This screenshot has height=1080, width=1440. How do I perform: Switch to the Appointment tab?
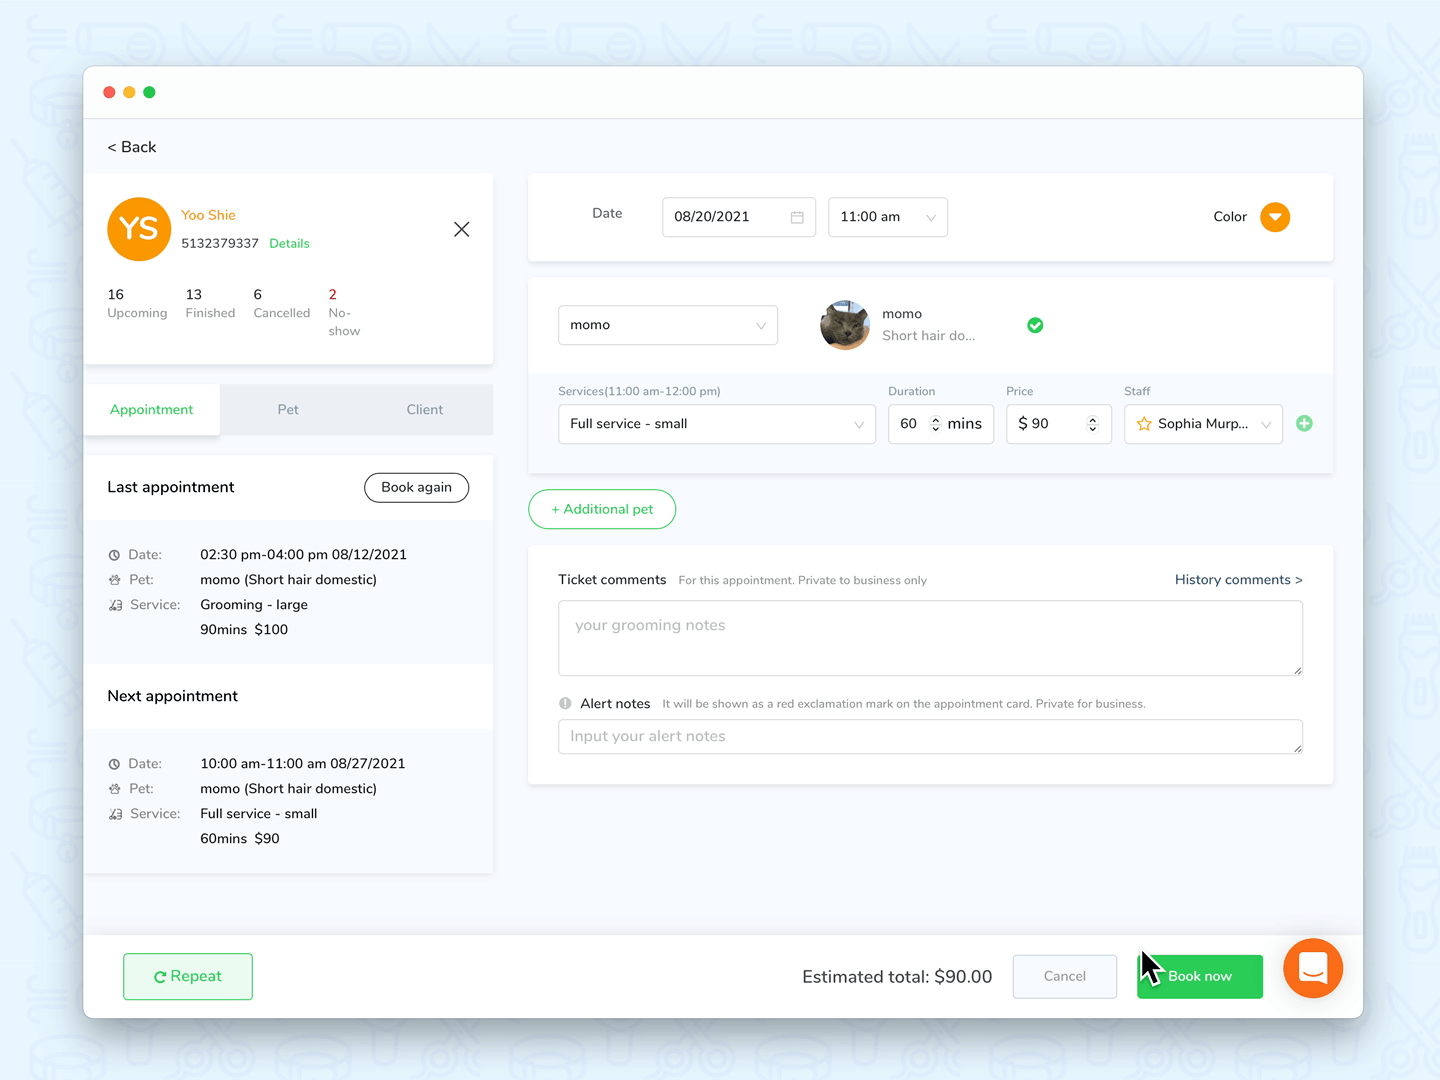[x=151, y=410]
